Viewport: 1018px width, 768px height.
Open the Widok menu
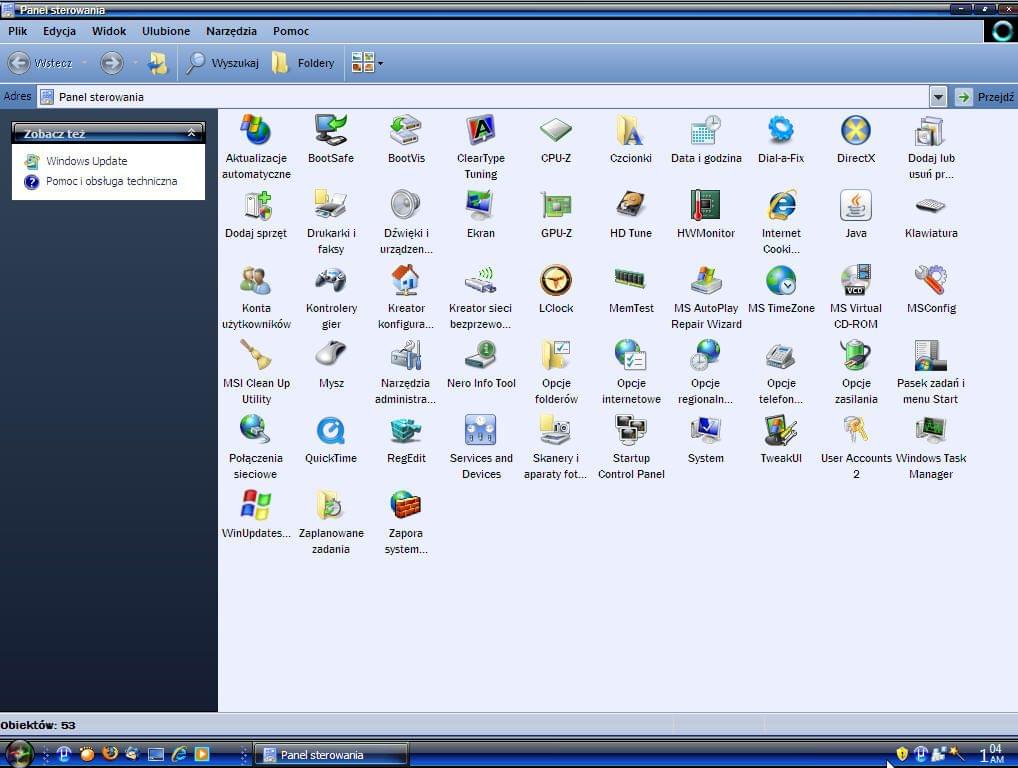tap(108, 31)
